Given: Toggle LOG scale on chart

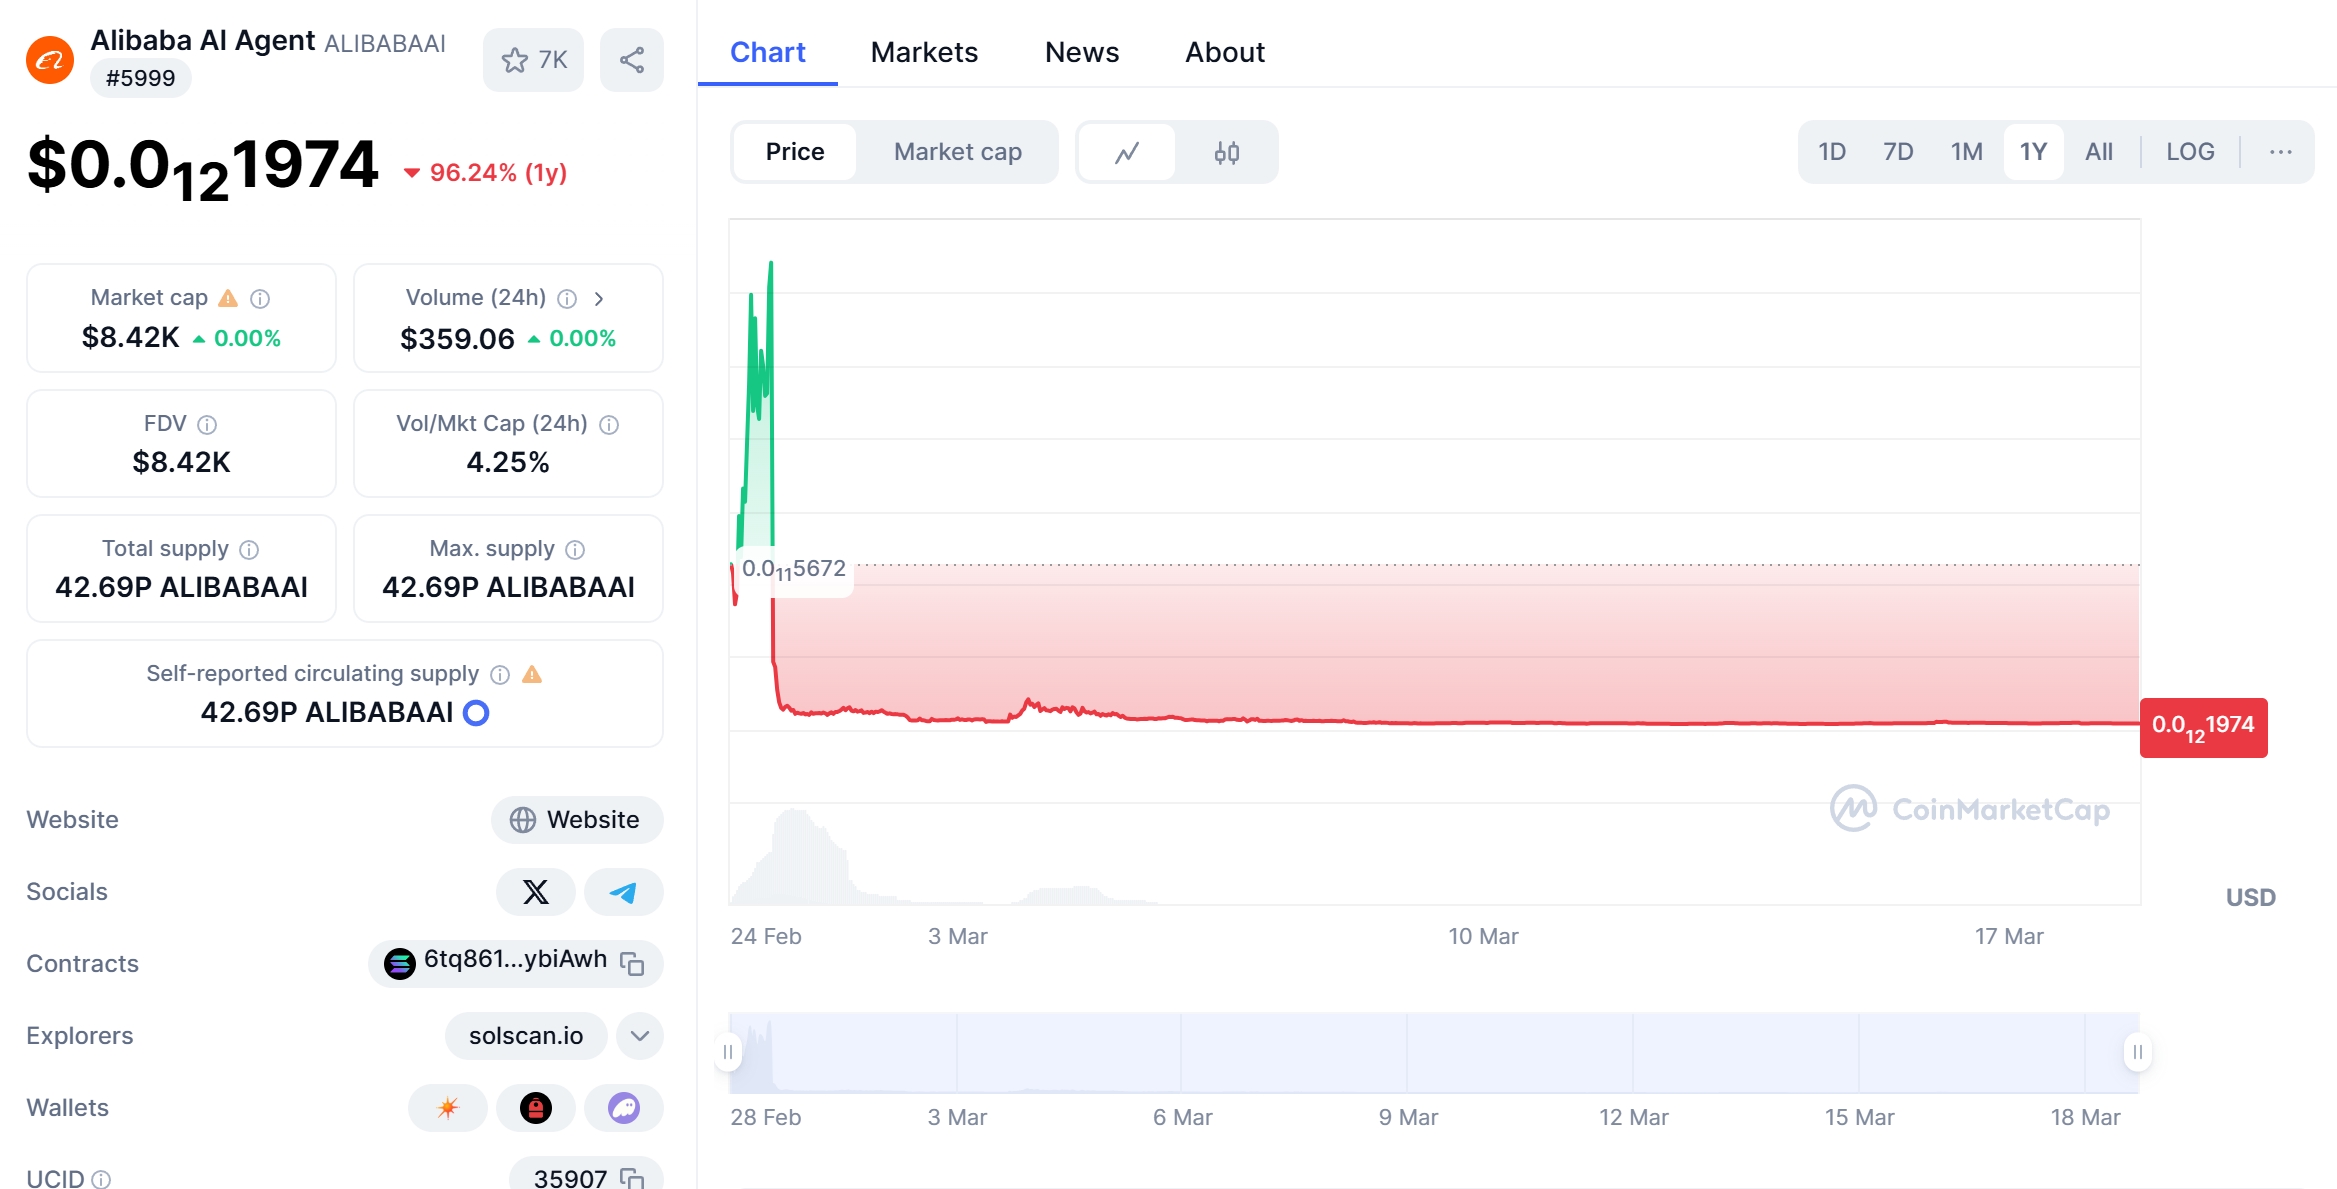Looking at the screenshot, I should point(2190,152).
